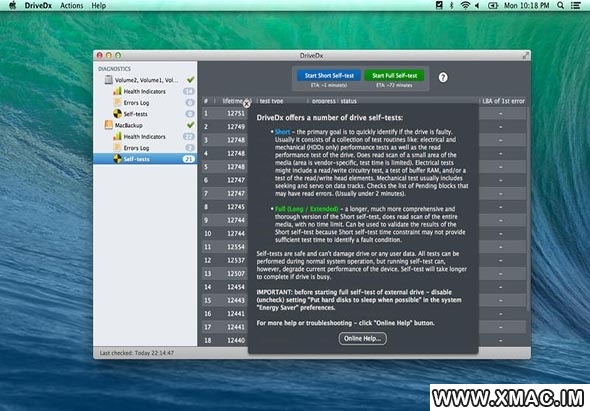Open Self-tests under Volume2 drive
Image resolution: width=590 pixels, height=411 pixels.
[x=145, y=114]
